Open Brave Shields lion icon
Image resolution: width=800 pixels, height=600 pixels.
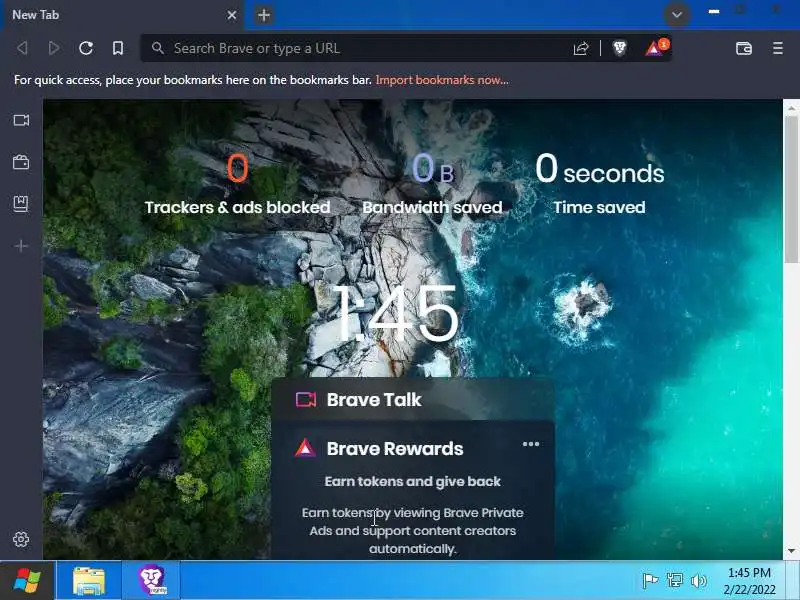pyautogui.click(x=619, y=48)
